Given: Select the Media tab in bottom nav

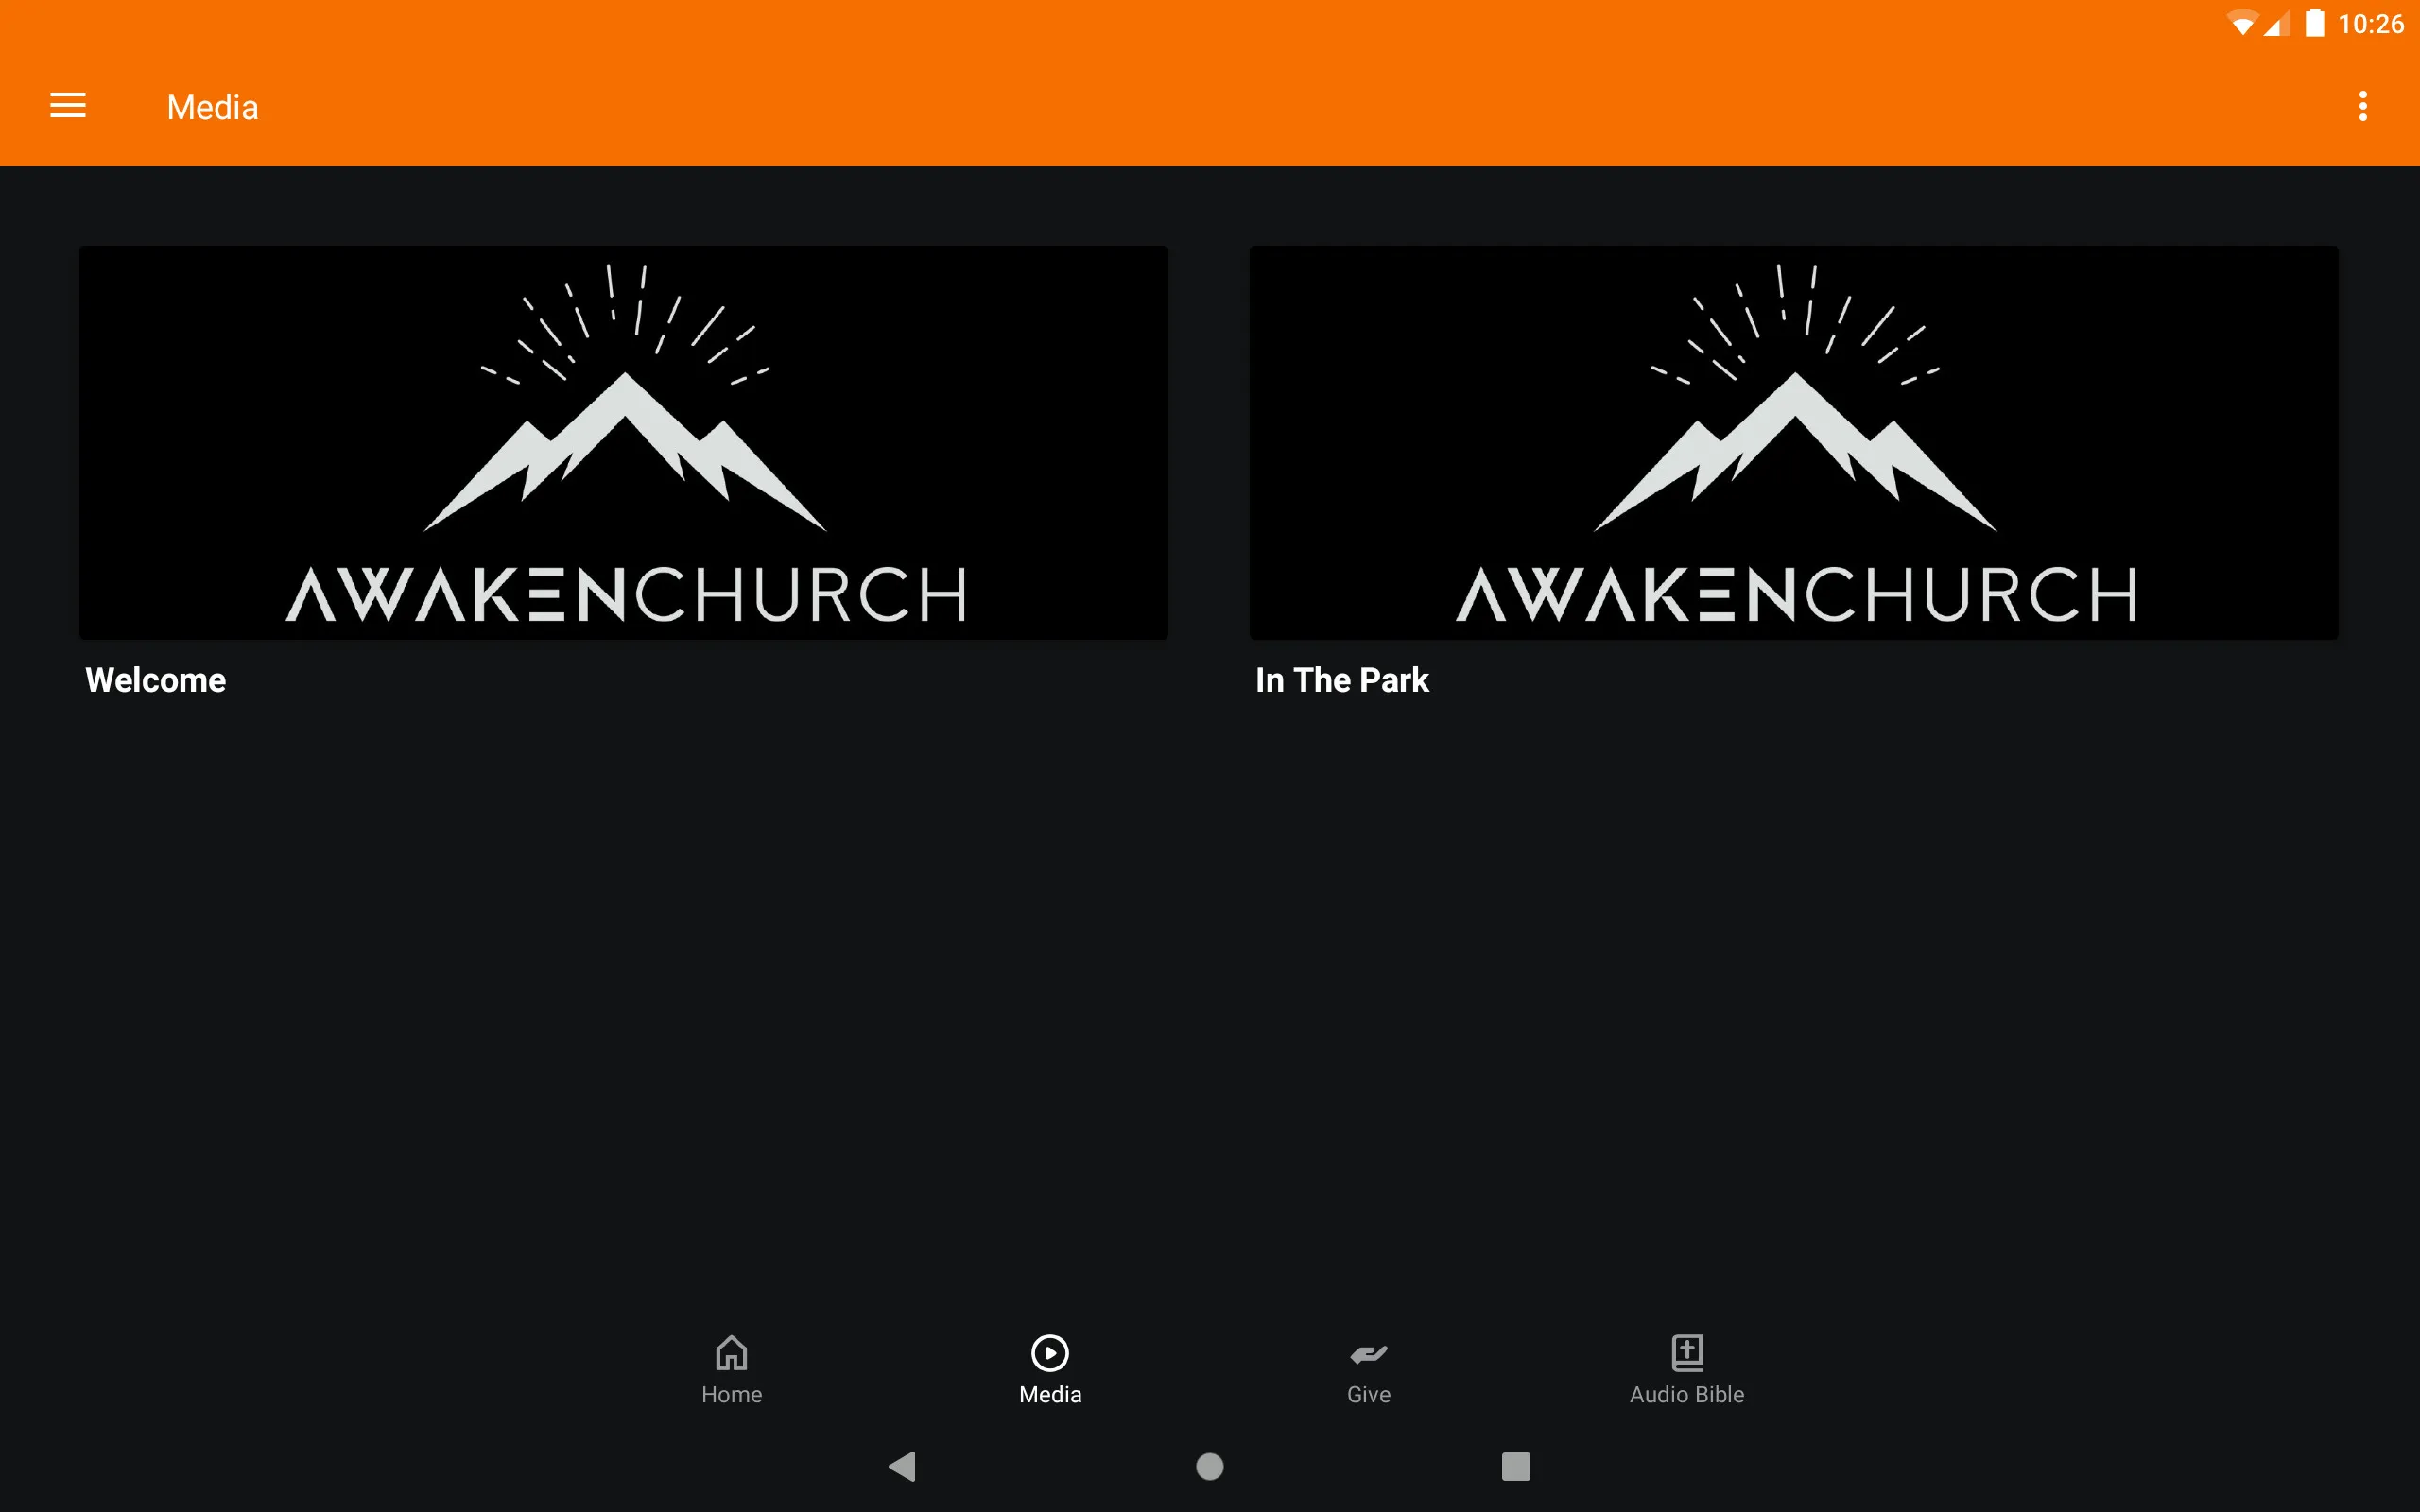Looking at the screenshot, I should point(1047,1367).
